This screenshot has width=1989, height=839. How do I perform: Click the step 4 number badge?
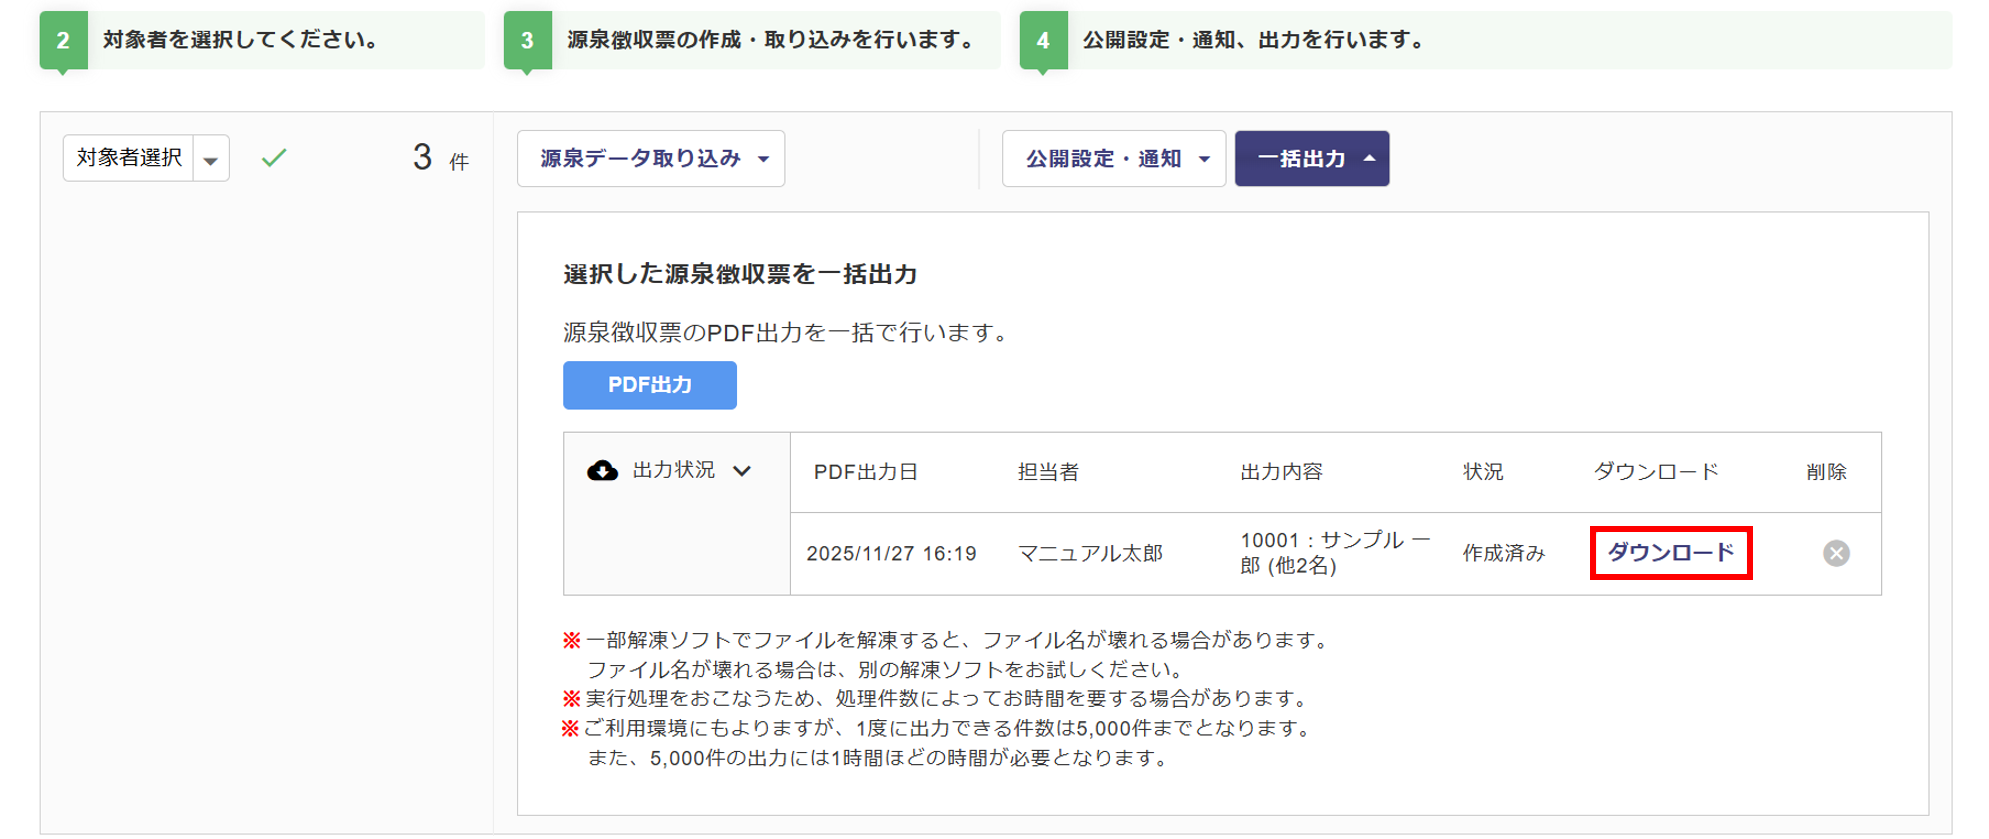click(x=1043, y=41)
